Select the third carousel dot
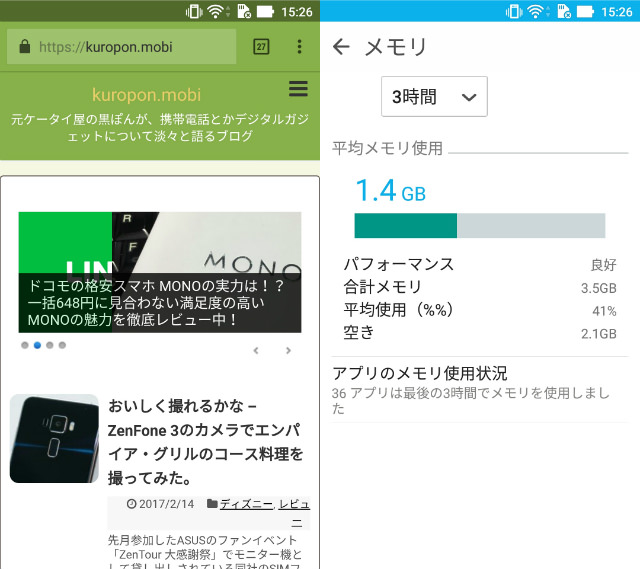The height and width of the screenshot is (569, 640). click(x=50, y=345)
